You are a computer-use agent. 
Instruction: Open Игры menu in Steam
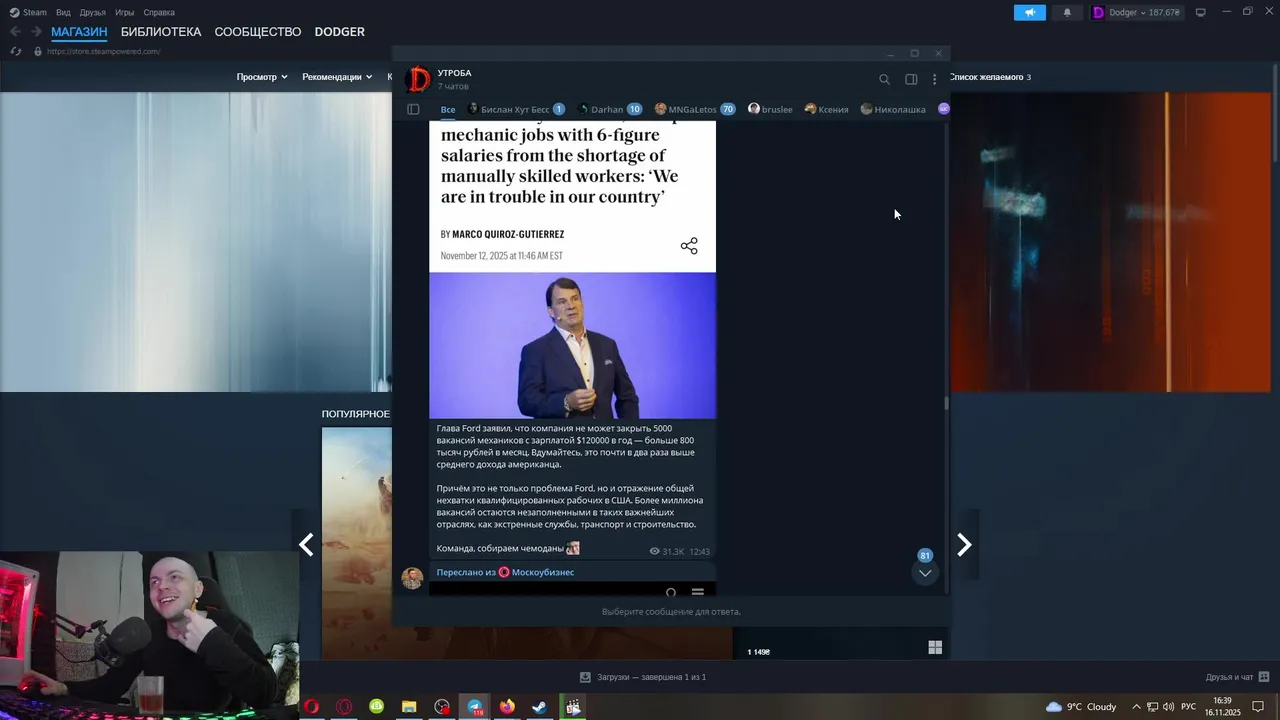coord(125,12)
